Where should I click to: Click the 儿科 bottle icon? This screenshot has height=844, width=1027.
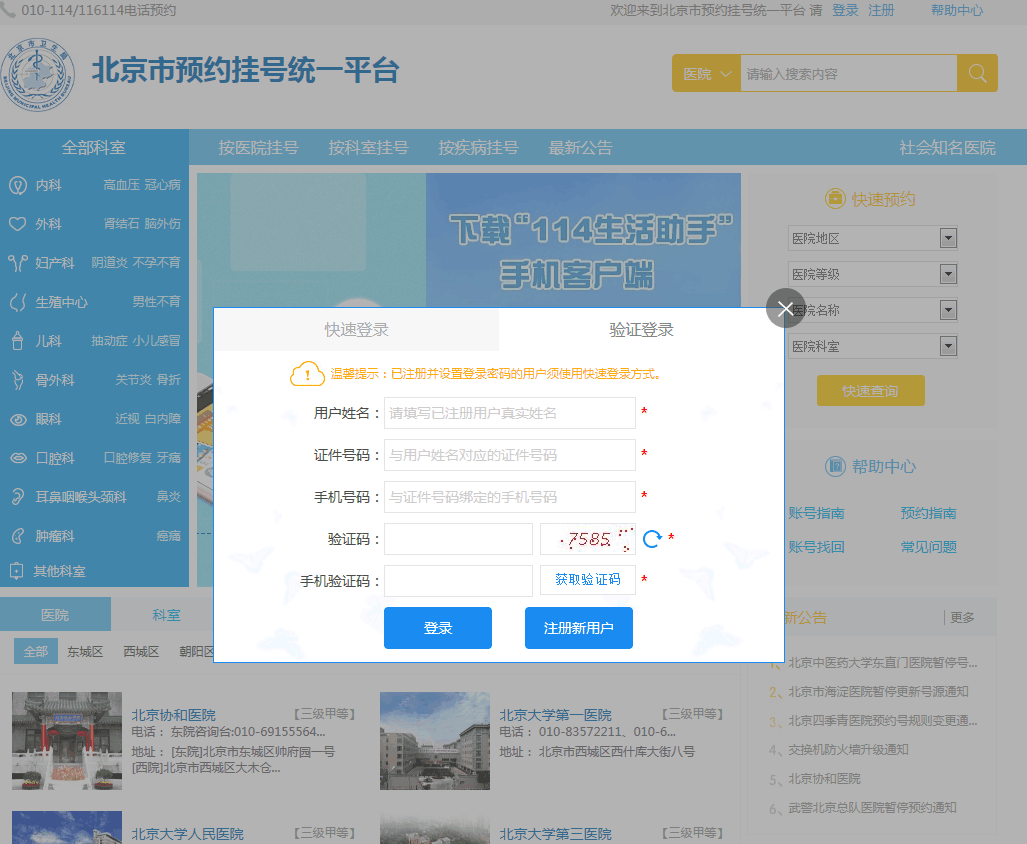18,340
